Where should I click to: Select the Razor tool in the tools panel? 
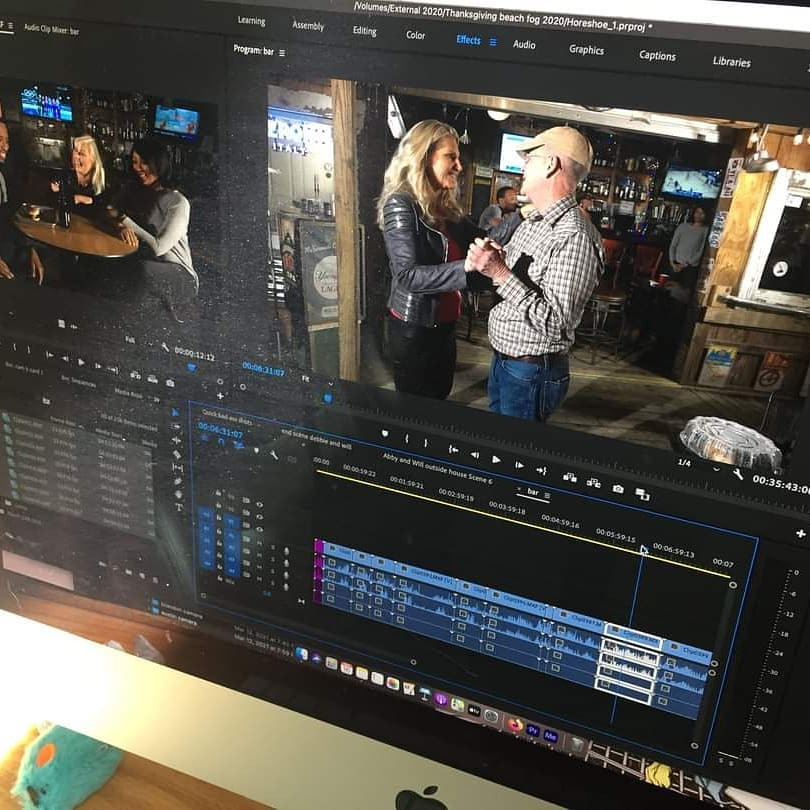click(177, 455)
